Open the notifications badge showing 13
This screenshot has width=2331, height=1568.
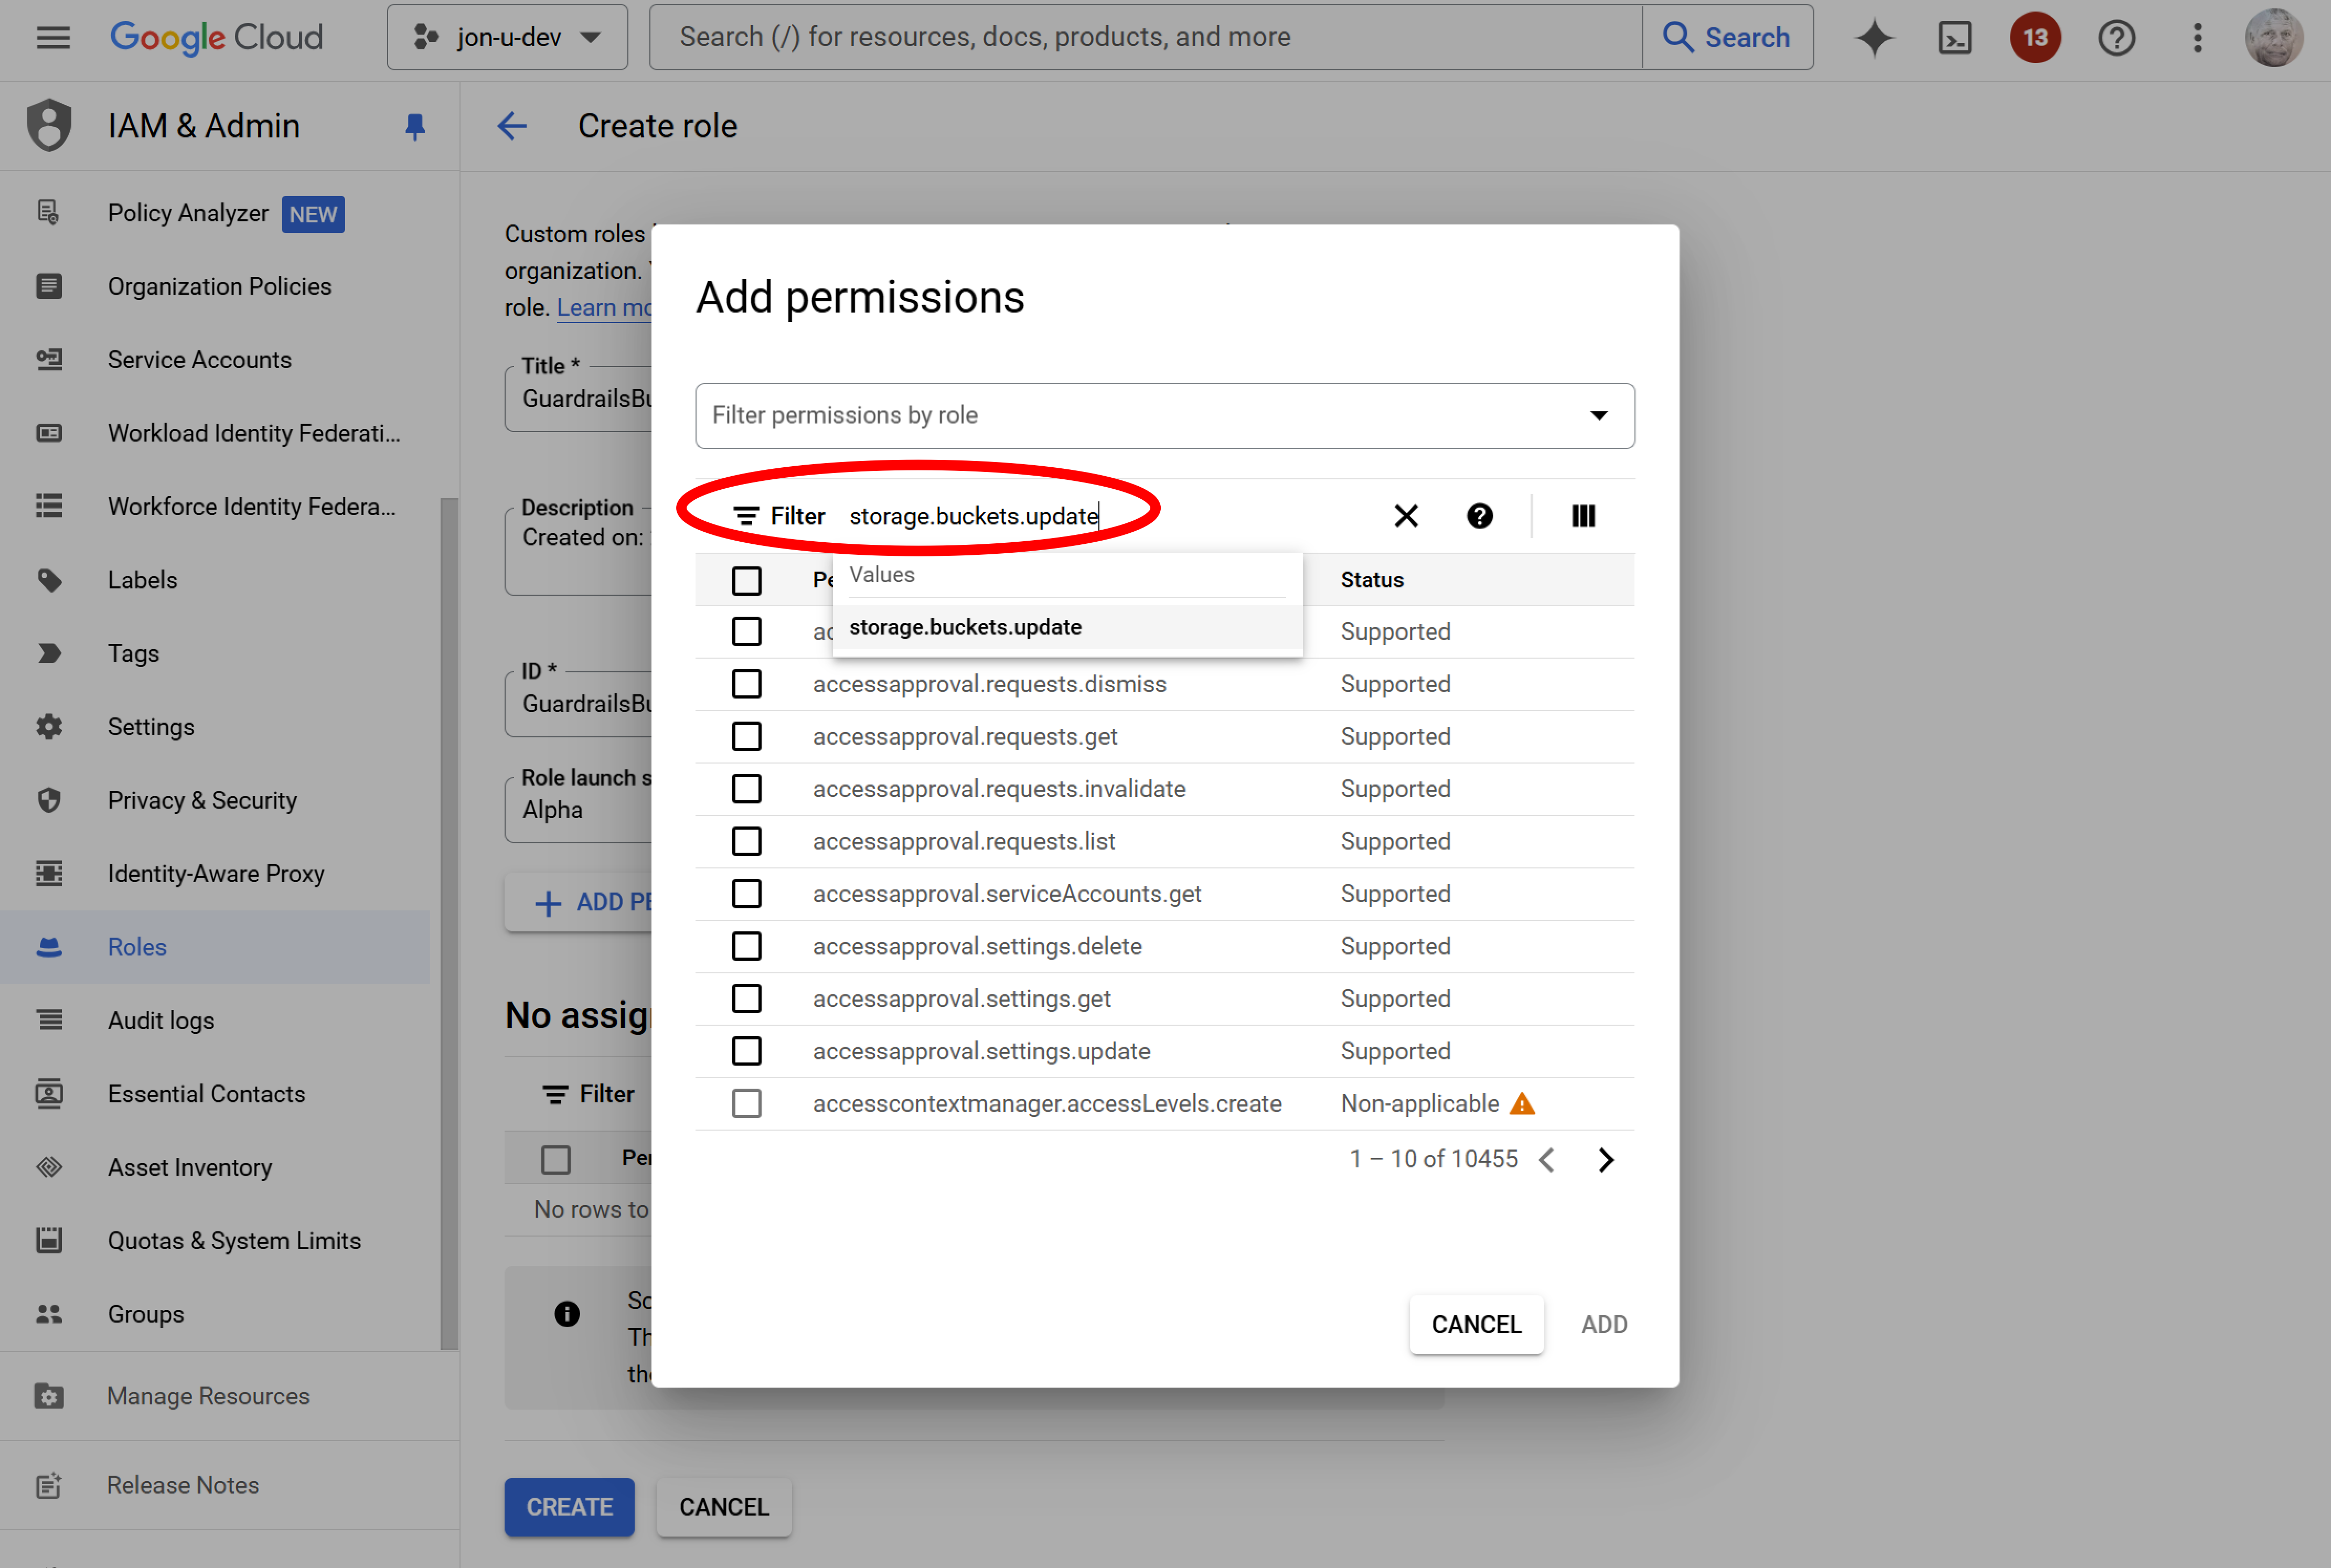(2035, 38)
